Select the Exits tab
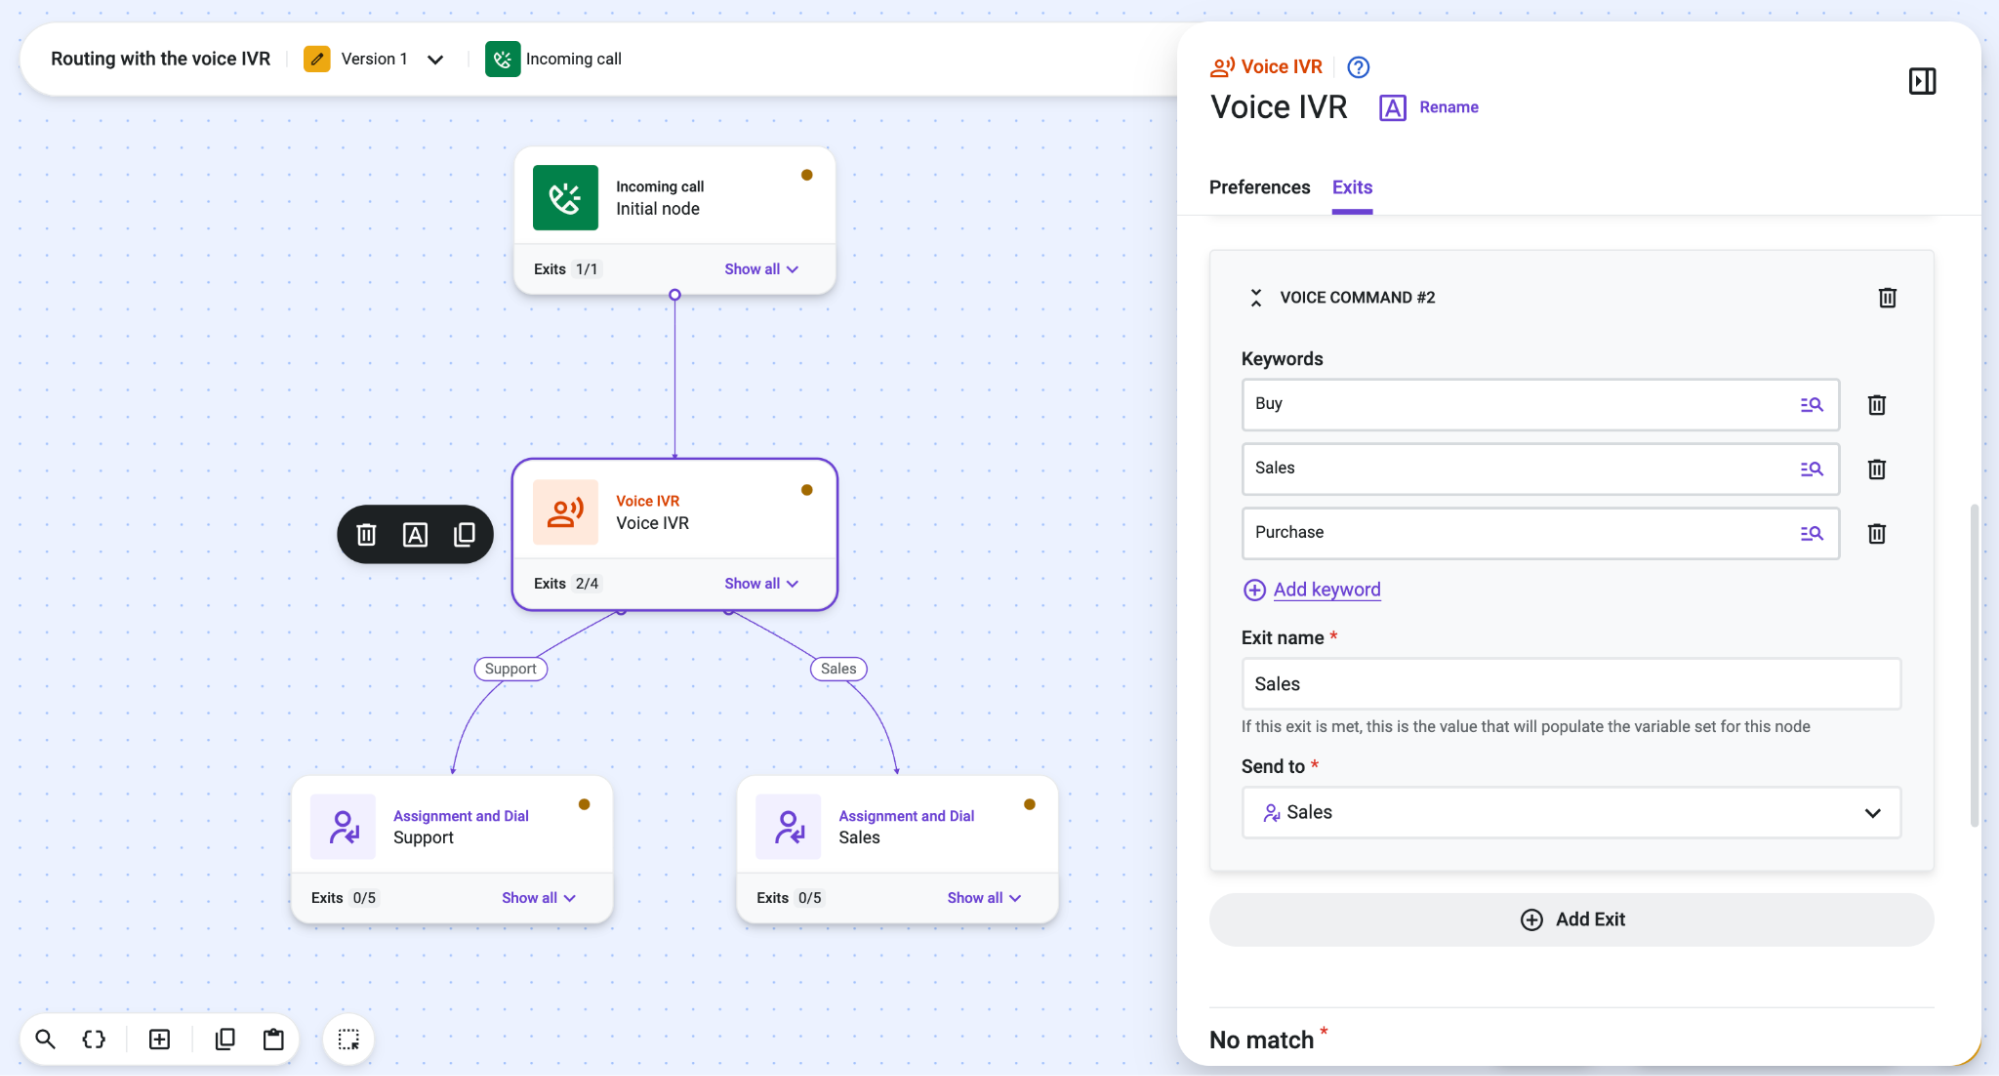The width and height of the screenshot is (1999, 1076). pos(1352,187)
